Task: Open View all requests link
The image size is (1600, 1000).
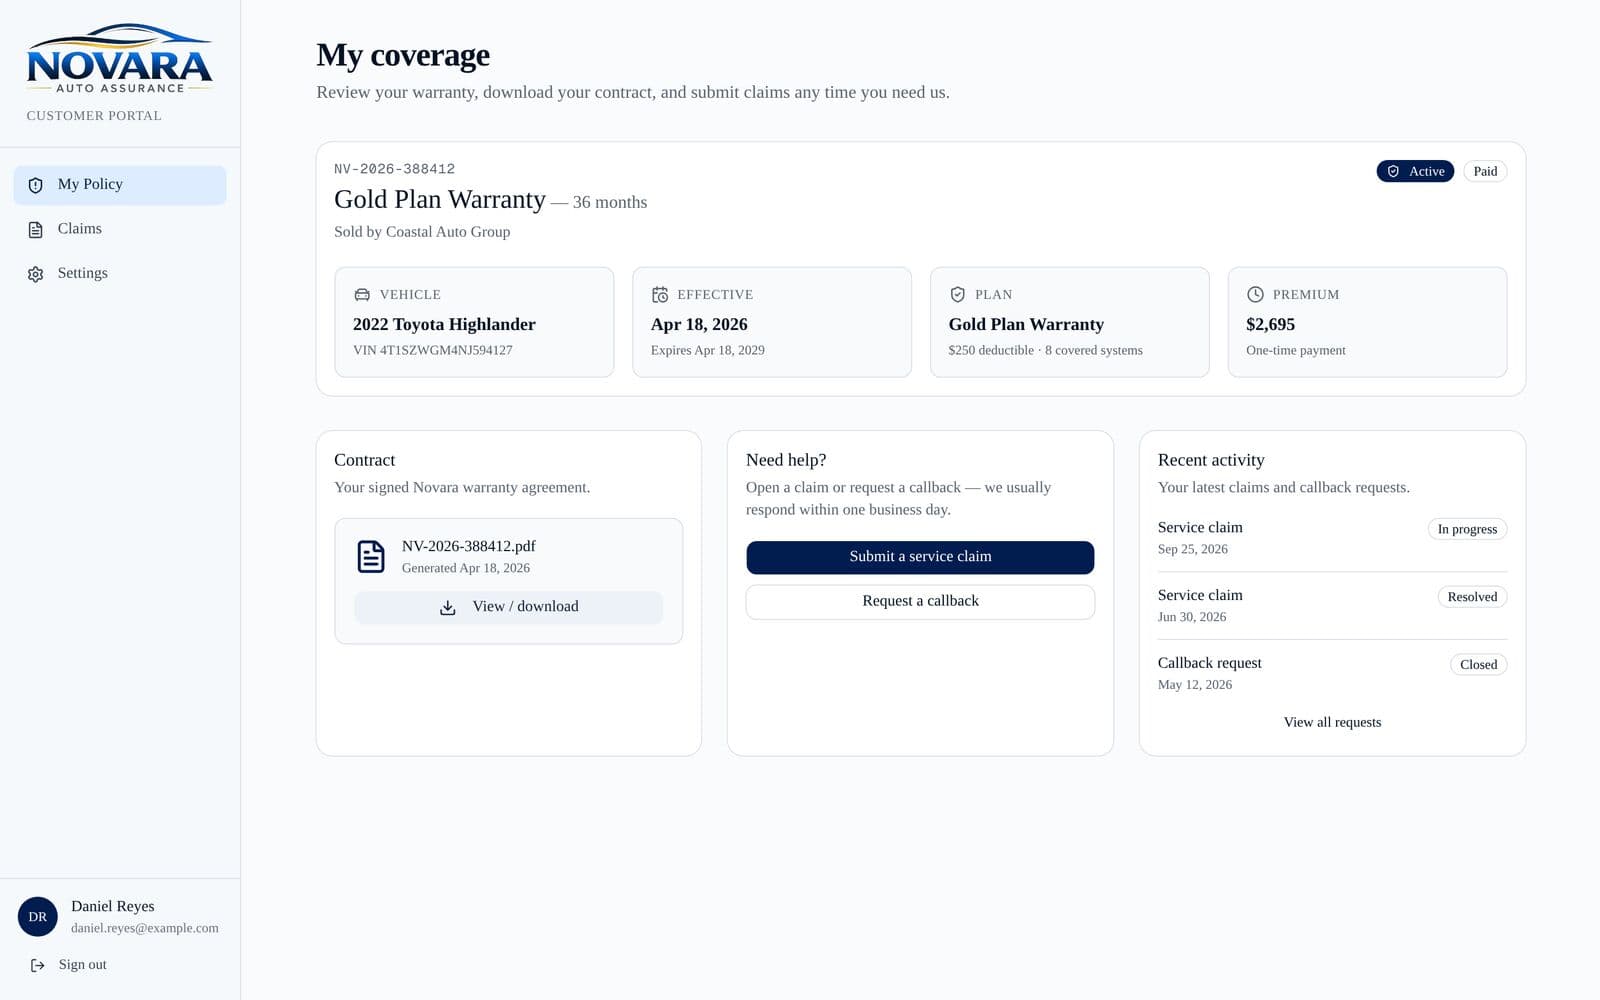Action: pos(1332,723)
